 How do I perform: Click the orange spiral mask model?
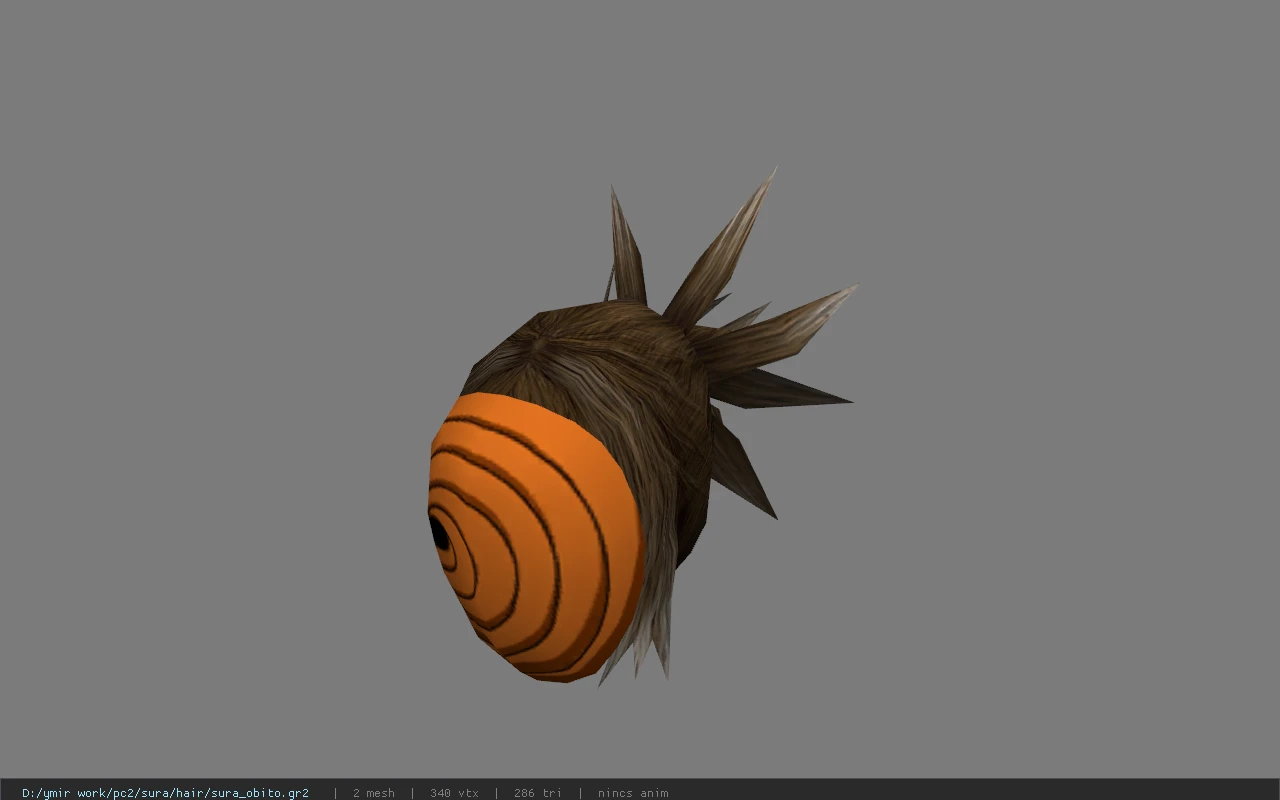point(535,537)
